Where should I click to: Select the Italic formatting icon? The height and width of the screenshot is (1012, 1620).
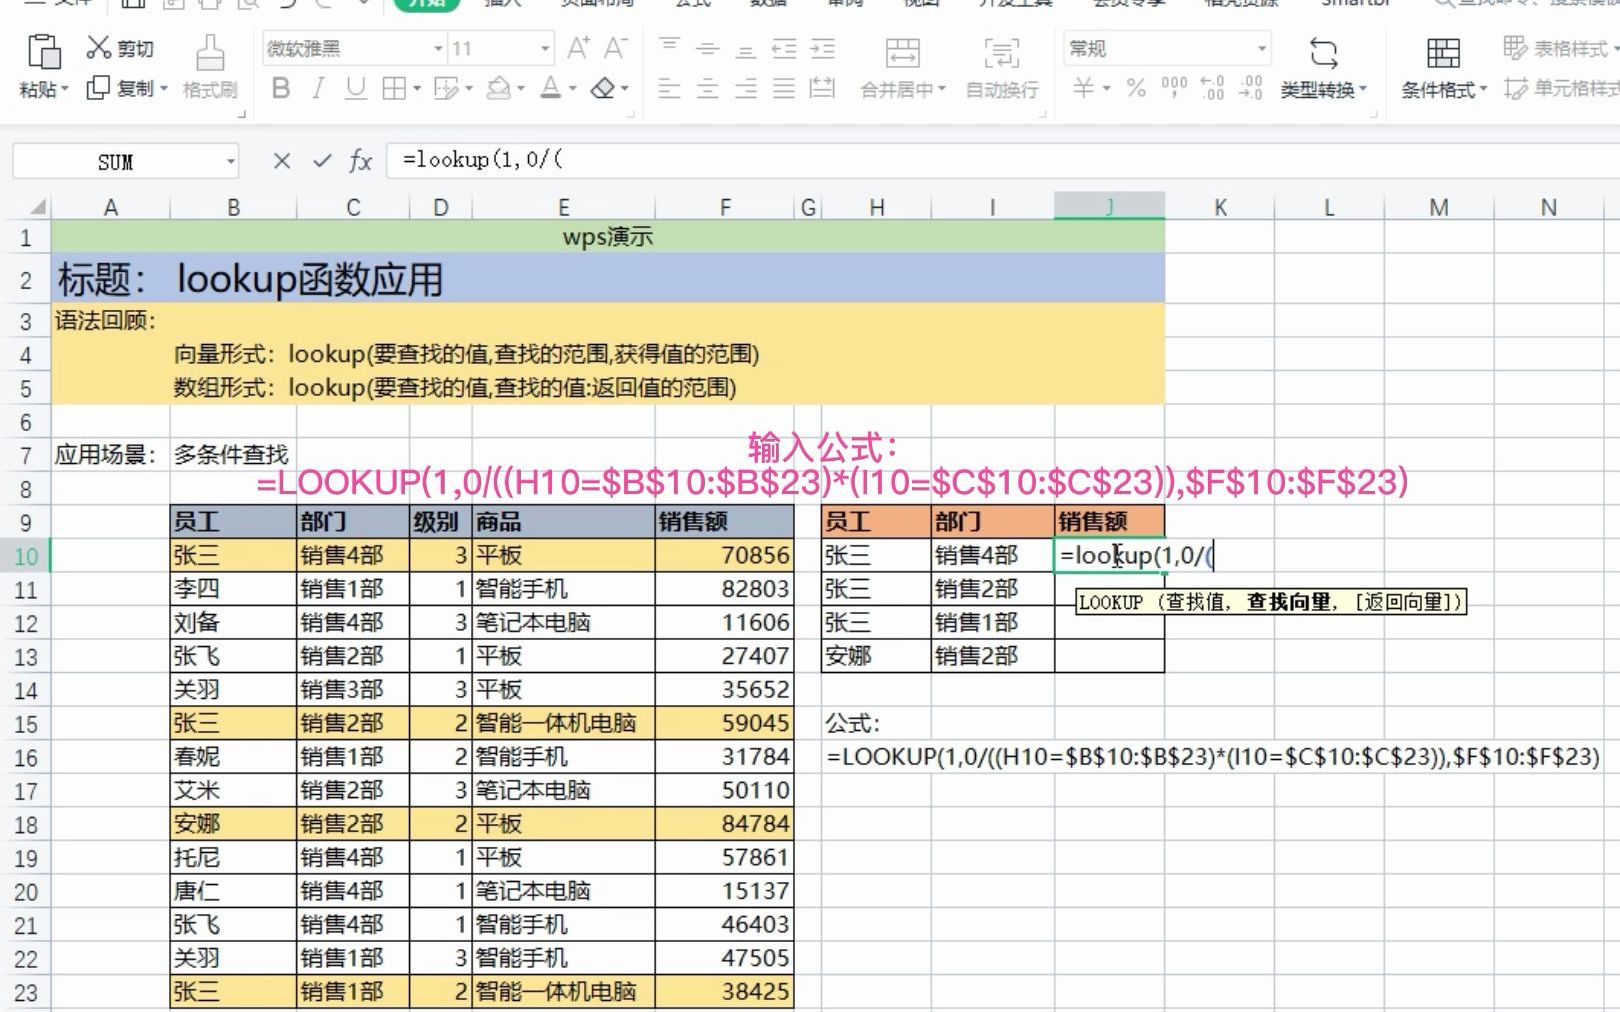[x=317, y=88]
